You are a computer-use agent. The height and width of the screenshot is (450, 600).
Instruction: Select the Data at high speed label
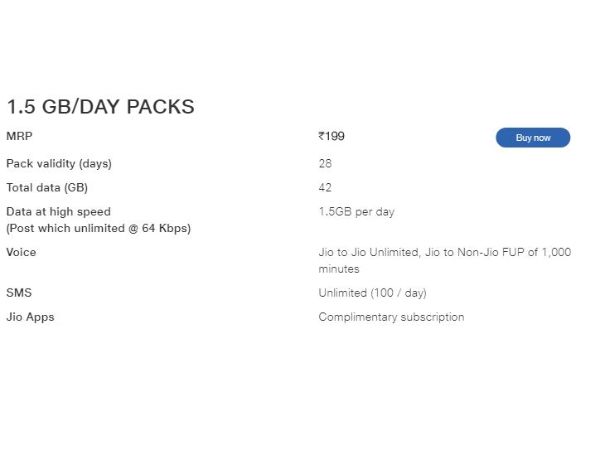(58, 212)
